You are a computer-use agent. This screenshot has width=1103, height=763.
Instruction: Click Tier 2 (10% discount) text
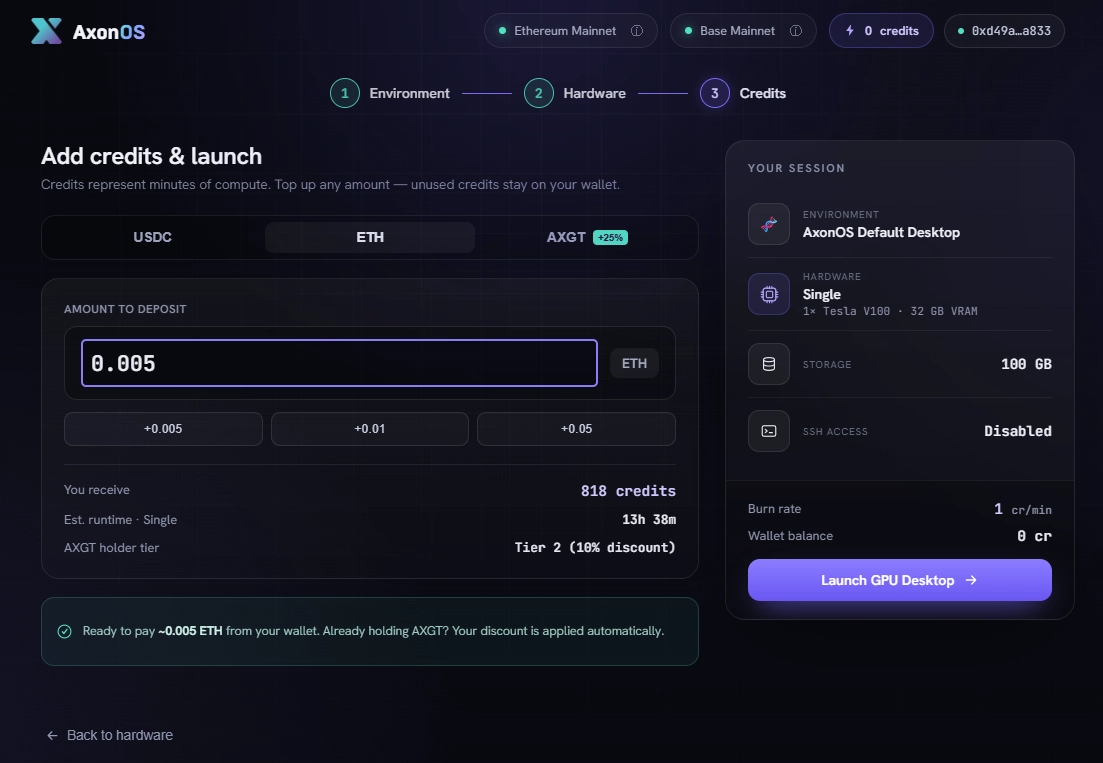pyautogui.click(x=595, y=548)
